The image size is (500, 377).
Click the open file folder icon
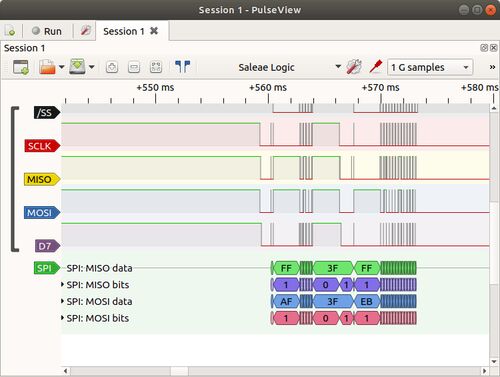(x=47, y=67)
